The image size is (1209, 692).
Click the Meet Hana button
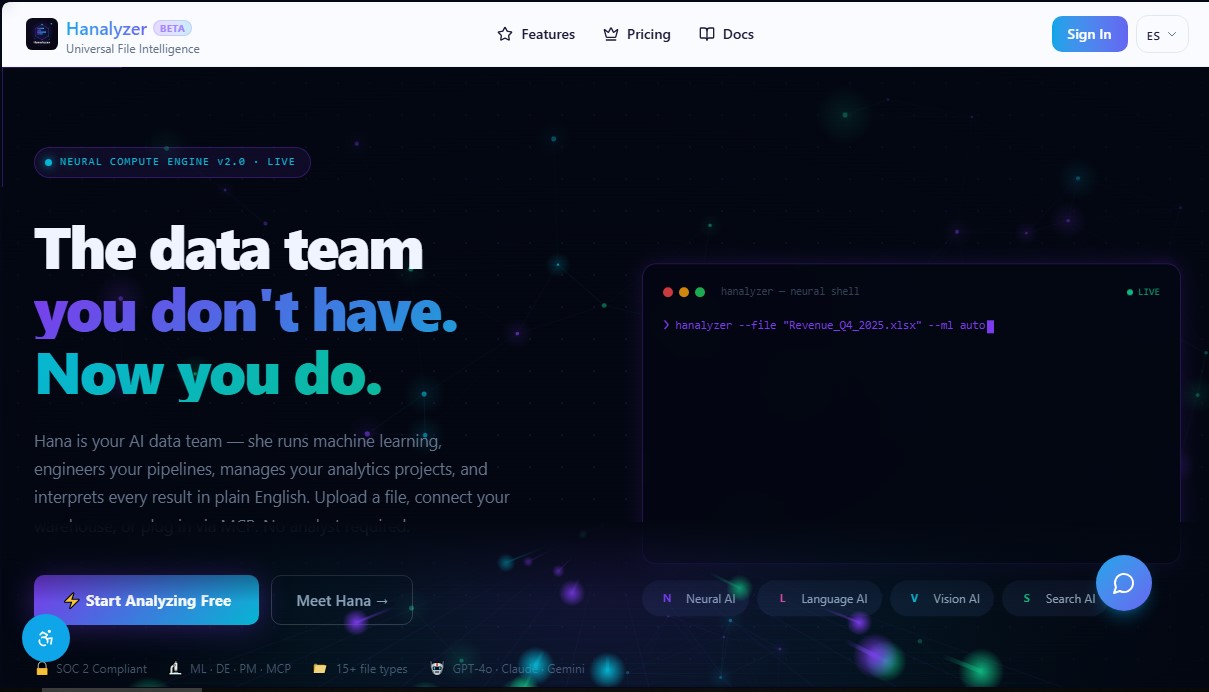[x=342, y=600]
